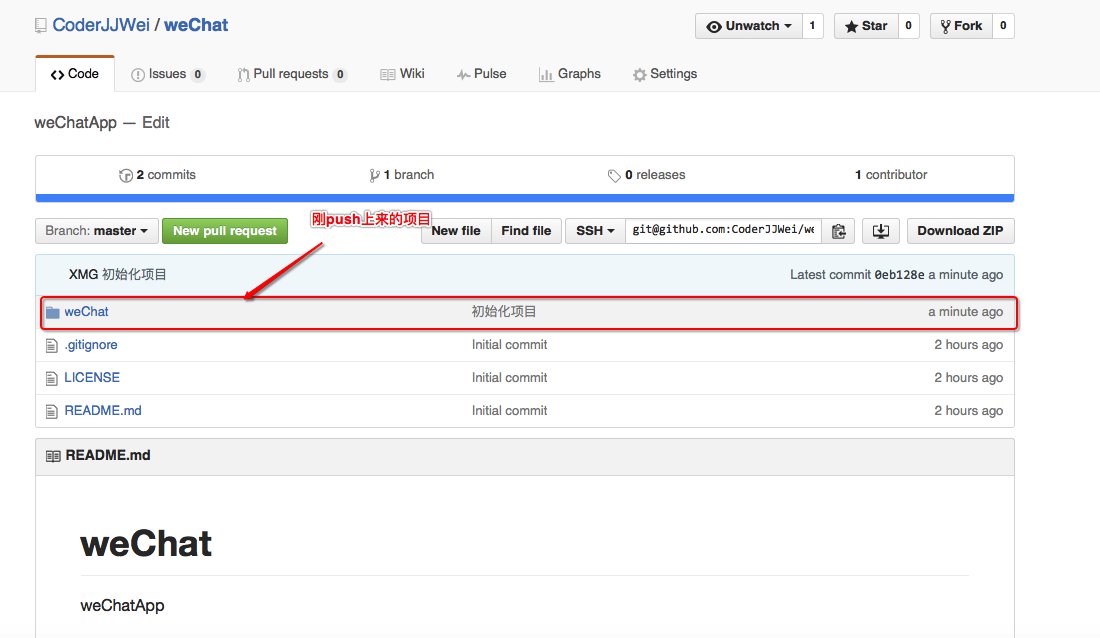Open .gitignore Initial commit message
1100x638 pixels.
tap(509, 345)
